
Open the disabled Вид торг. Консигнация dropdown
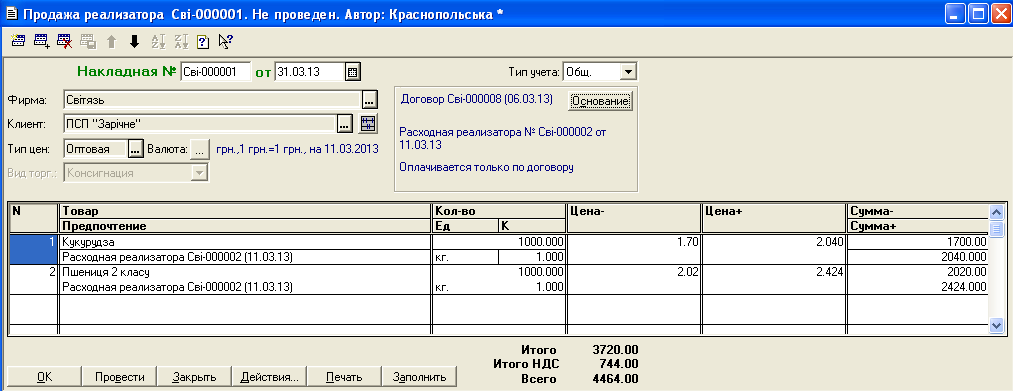click(x=200, y=173)
